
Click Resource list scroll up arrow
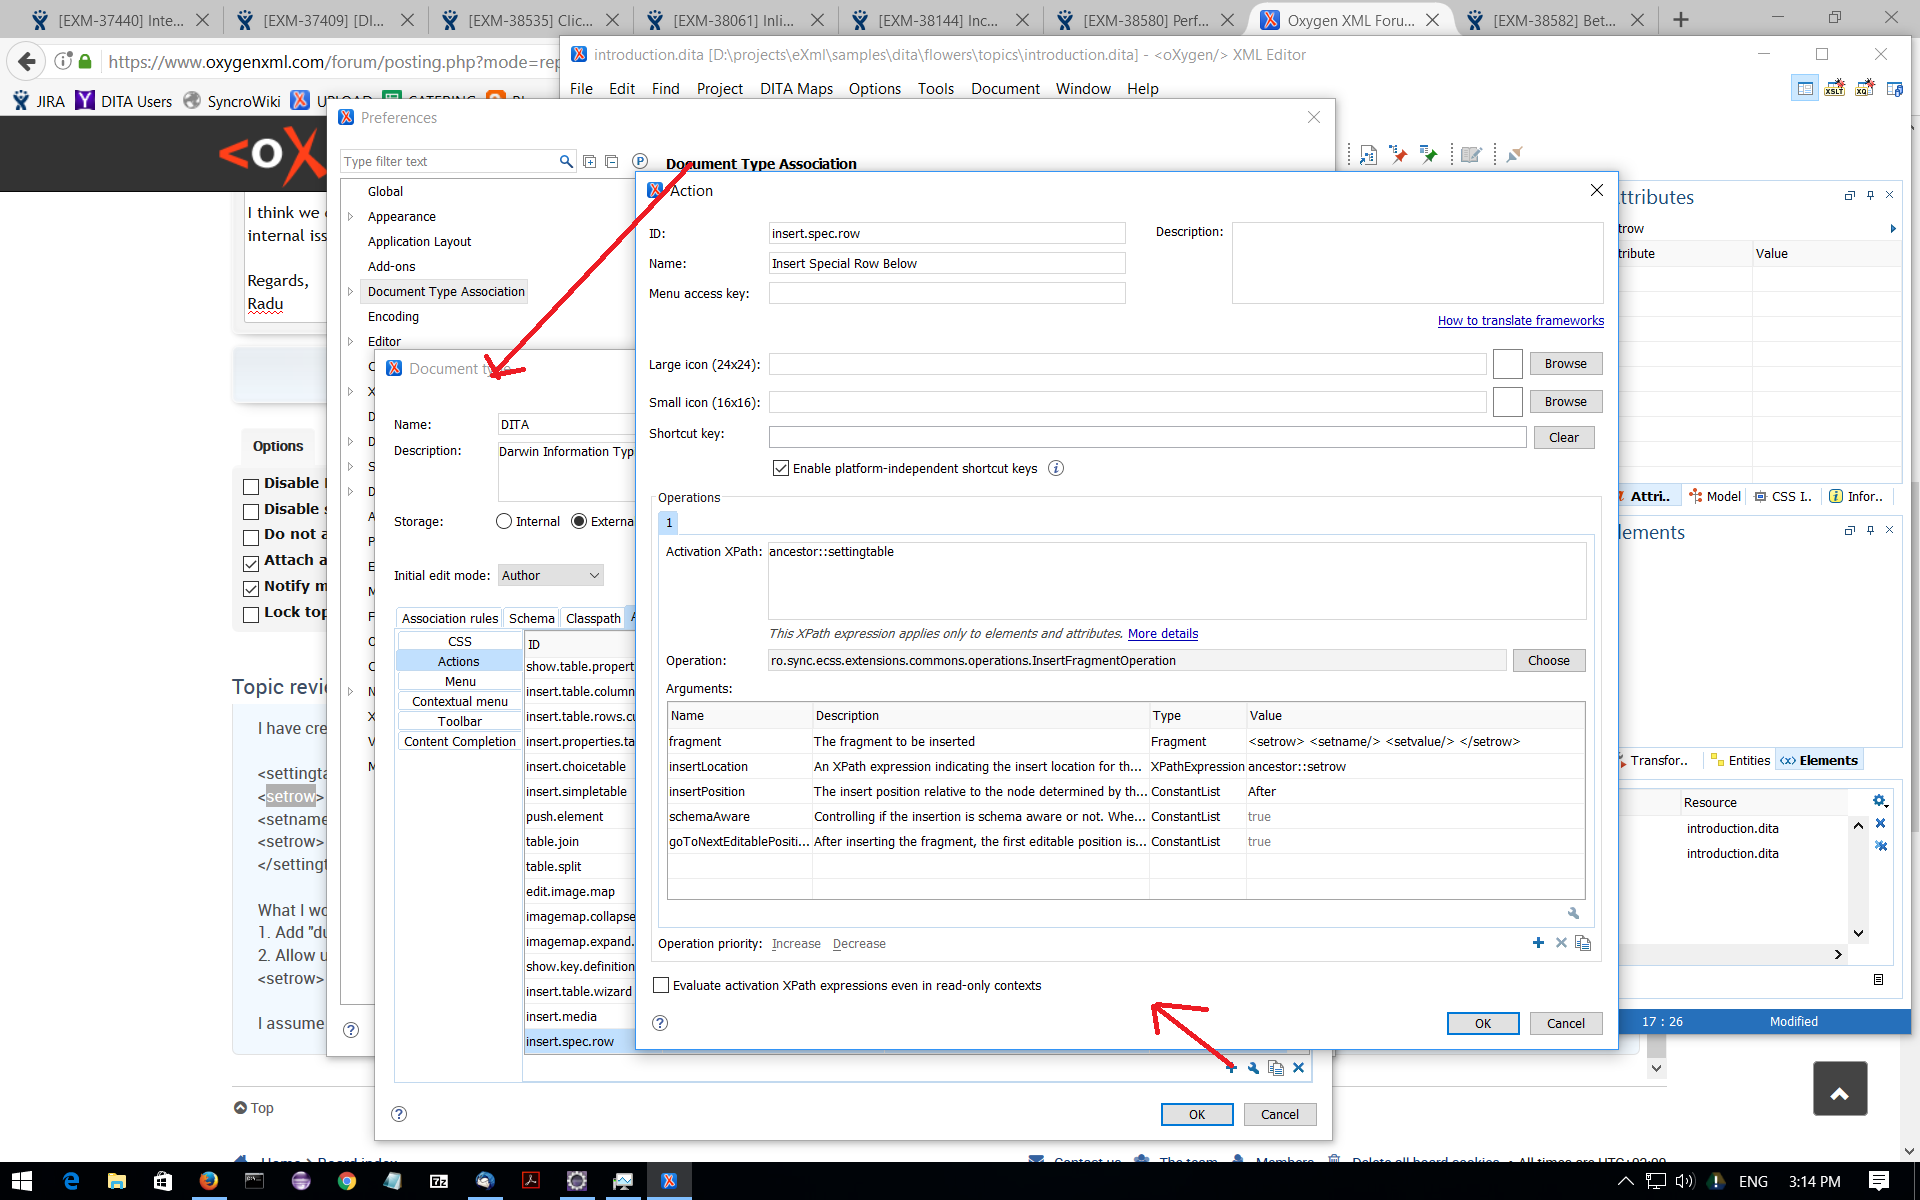(x=1858, y=826)
